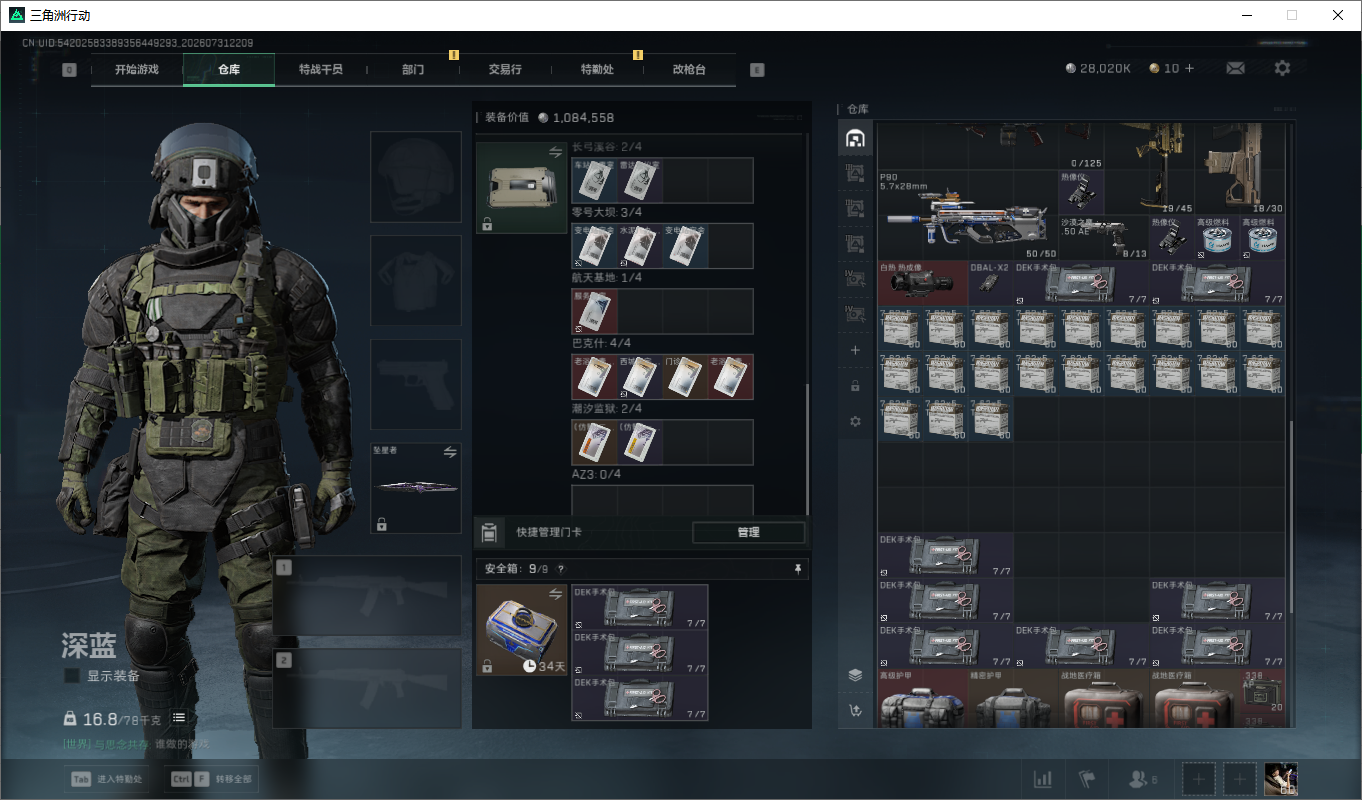Switch to the 改枪台 tab
Image resolution: width=1362 pixels, height=800 pixels.
coord(689,70)
